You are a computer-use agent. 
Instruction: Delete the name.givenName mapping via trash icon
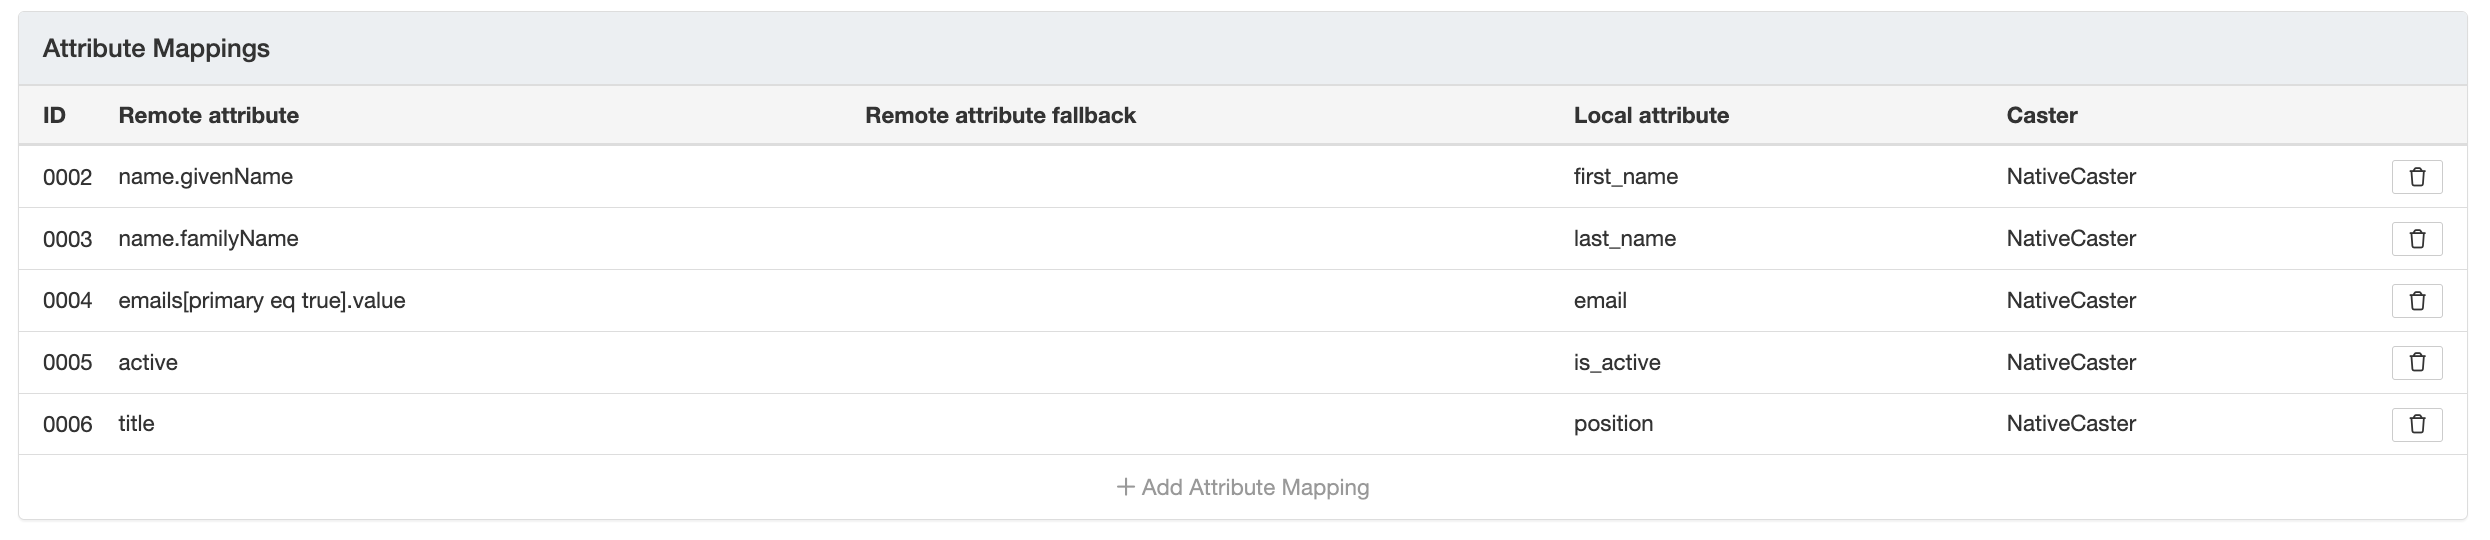click(2416, 177)
